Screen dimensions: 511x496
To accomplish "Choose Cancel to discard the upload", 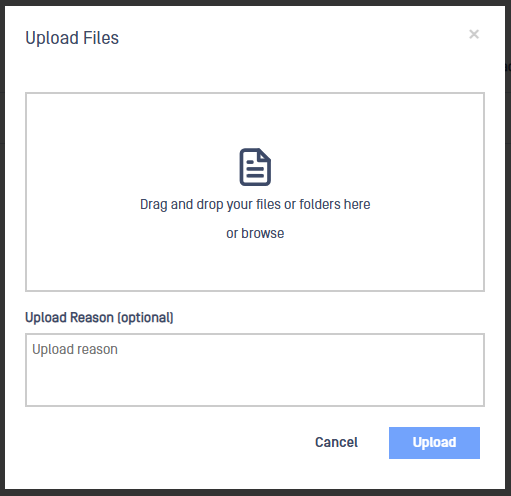I will [336, 443].
